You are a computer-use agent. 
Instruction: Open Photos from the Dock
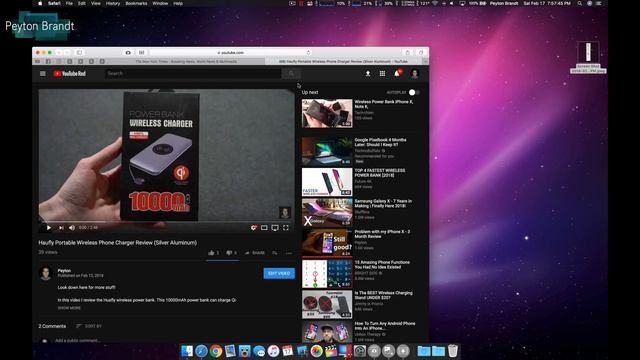[x=316, y=351]
